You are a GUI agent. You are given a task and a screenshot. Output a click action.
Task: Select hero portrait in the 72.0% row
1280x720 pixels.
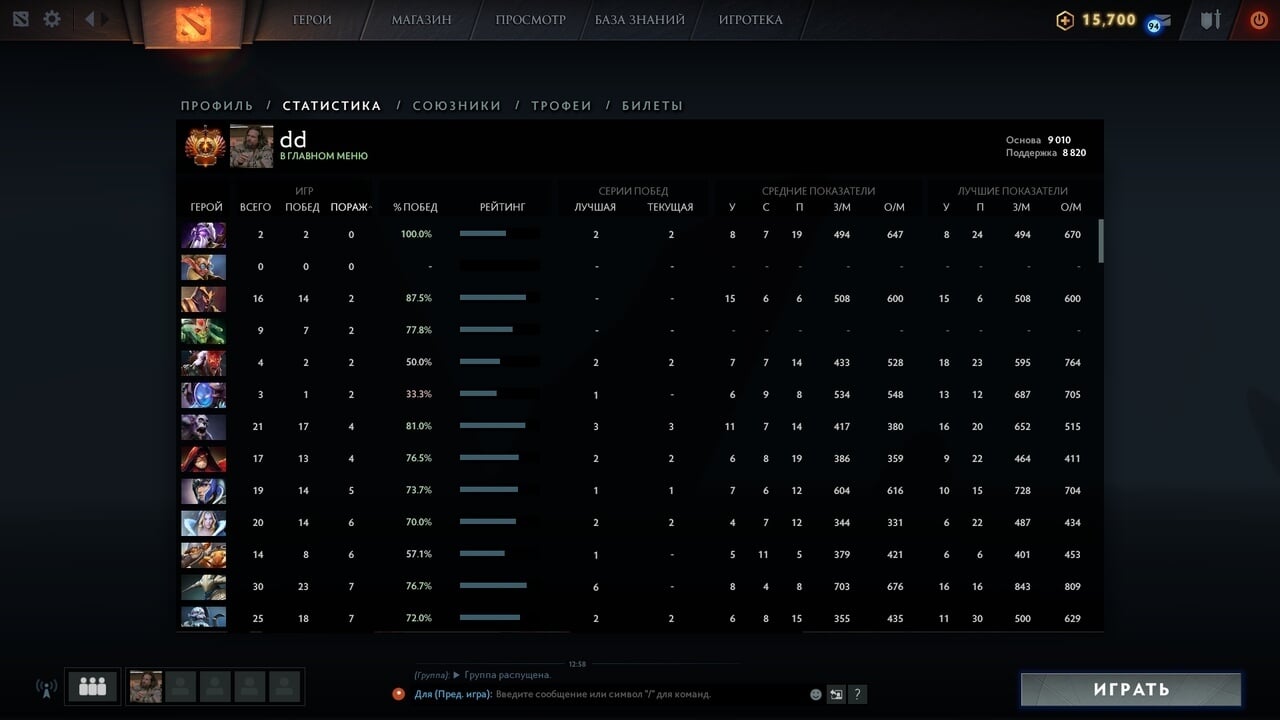point(203,617)
